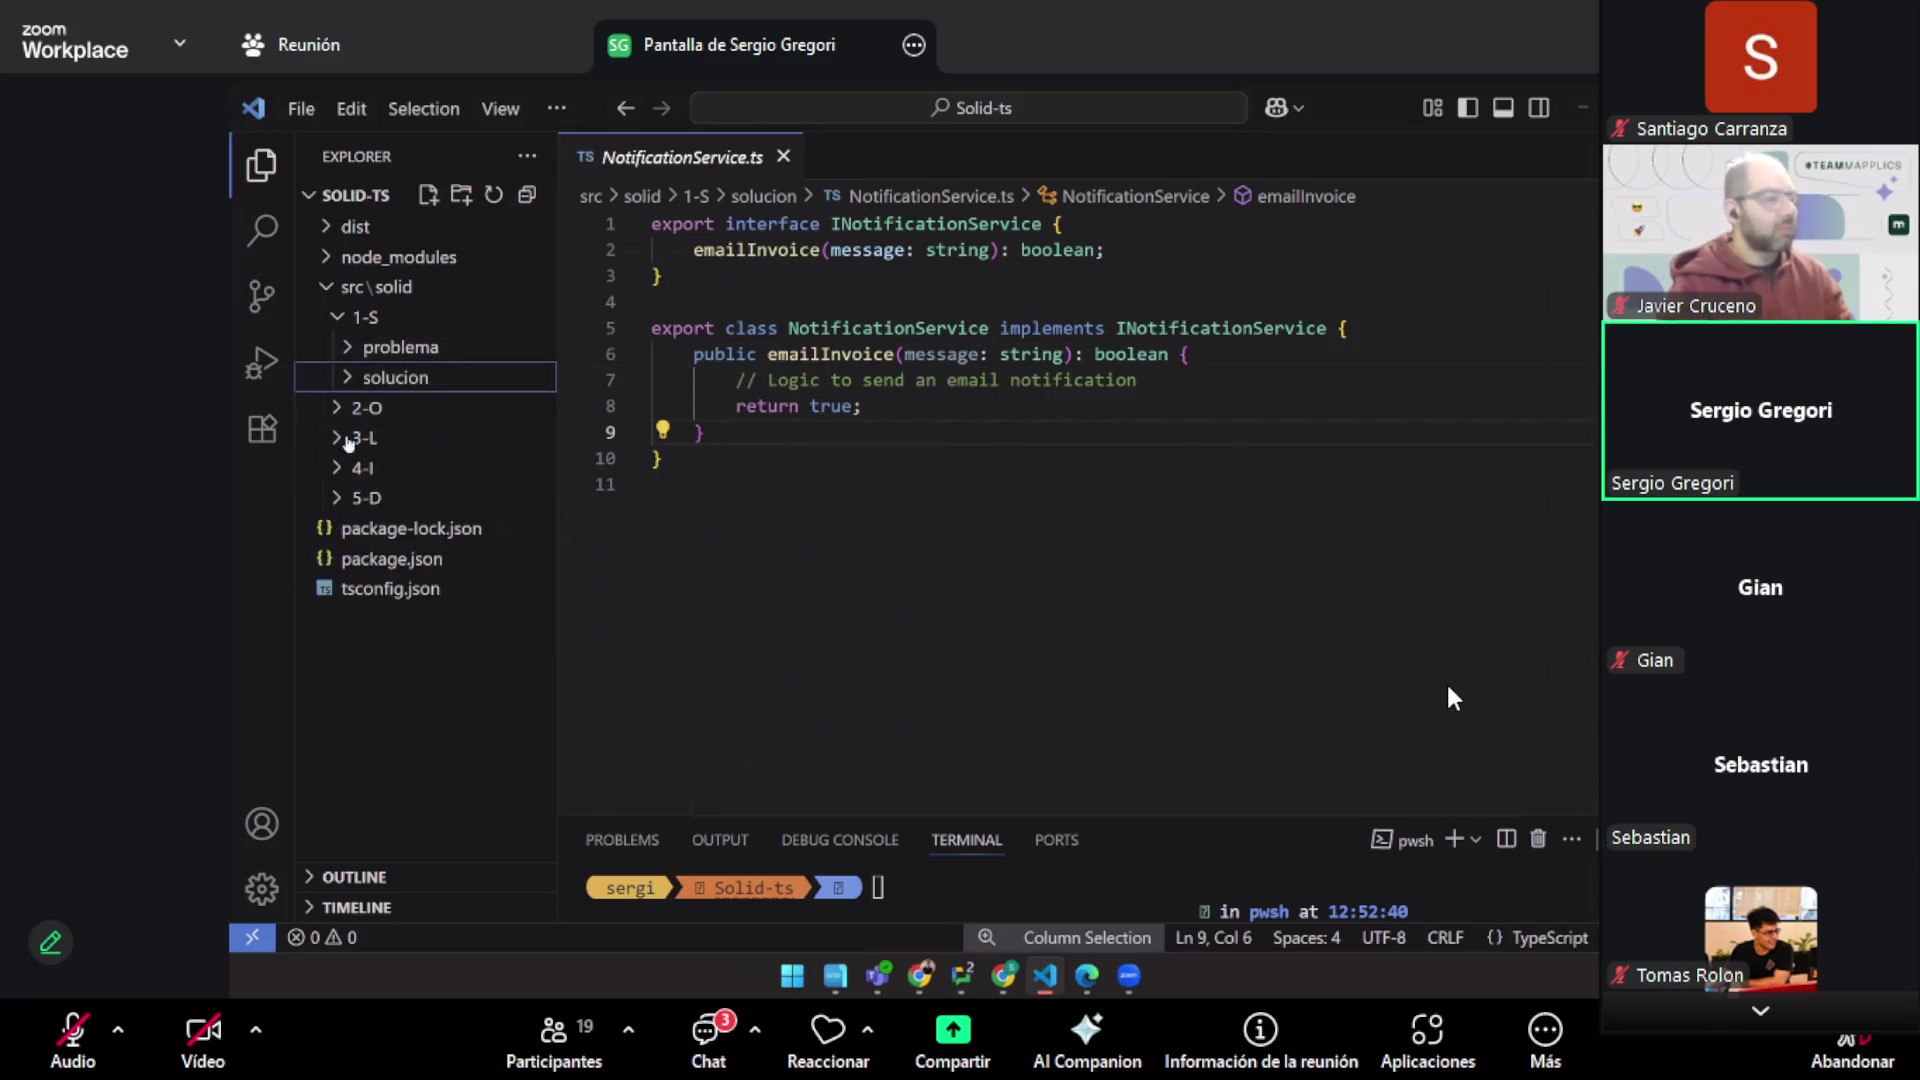This screenshot has height=1080, width=1920.
Task: Open the Selection menu
Action: click(423, 109)
